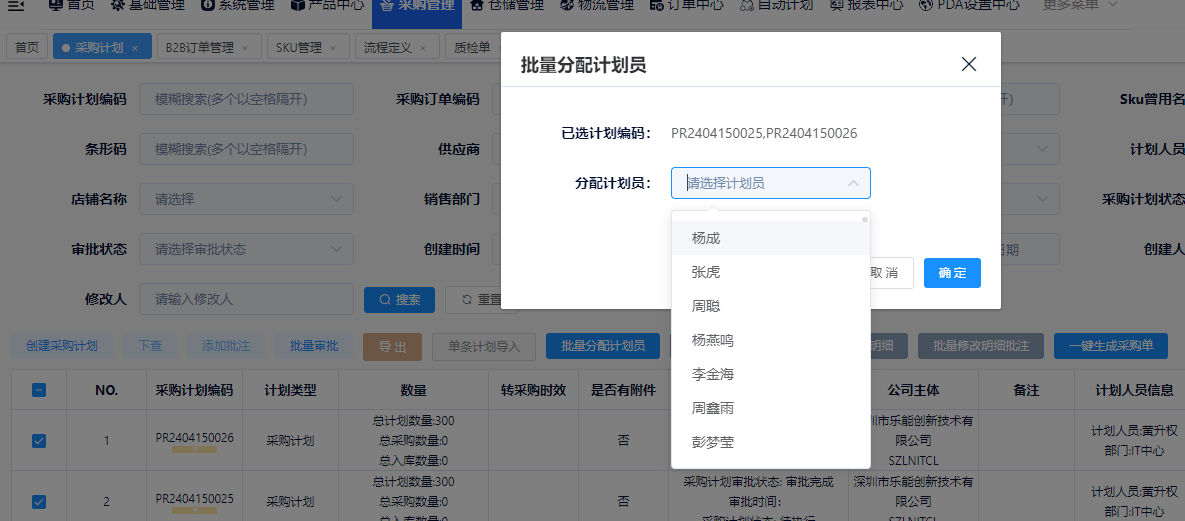Uncheck row PR2404150025 checkbox
The height and width of the screenshot is (521, 1185).
coord(39,501)
